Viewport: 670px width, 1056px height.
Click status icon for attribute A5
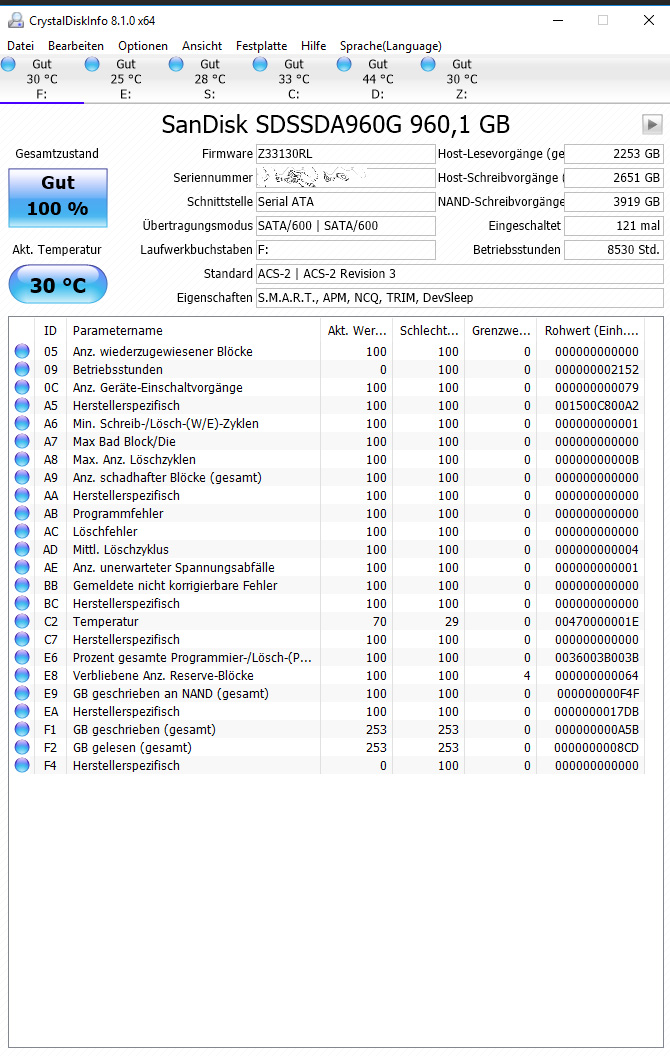click(x=22, y=405)
